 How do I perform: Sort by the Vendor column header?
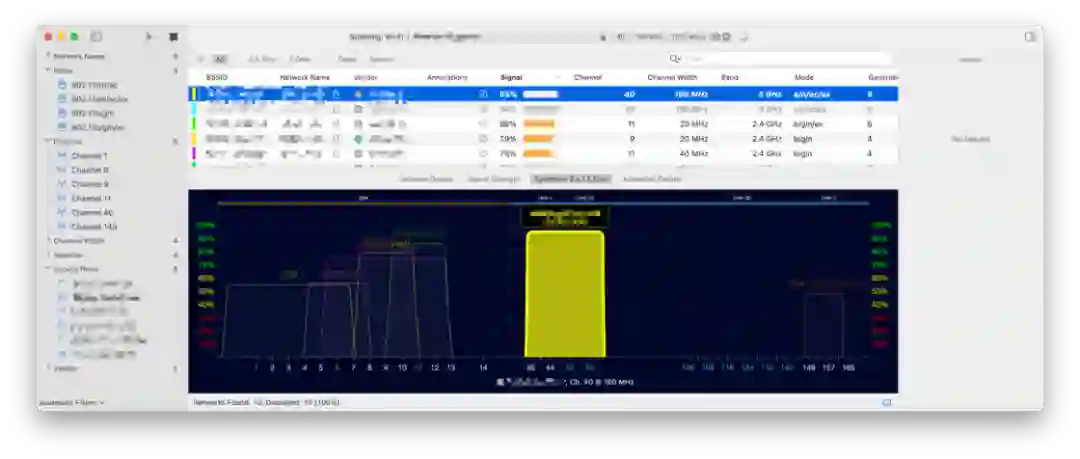[x=365, y=78]
